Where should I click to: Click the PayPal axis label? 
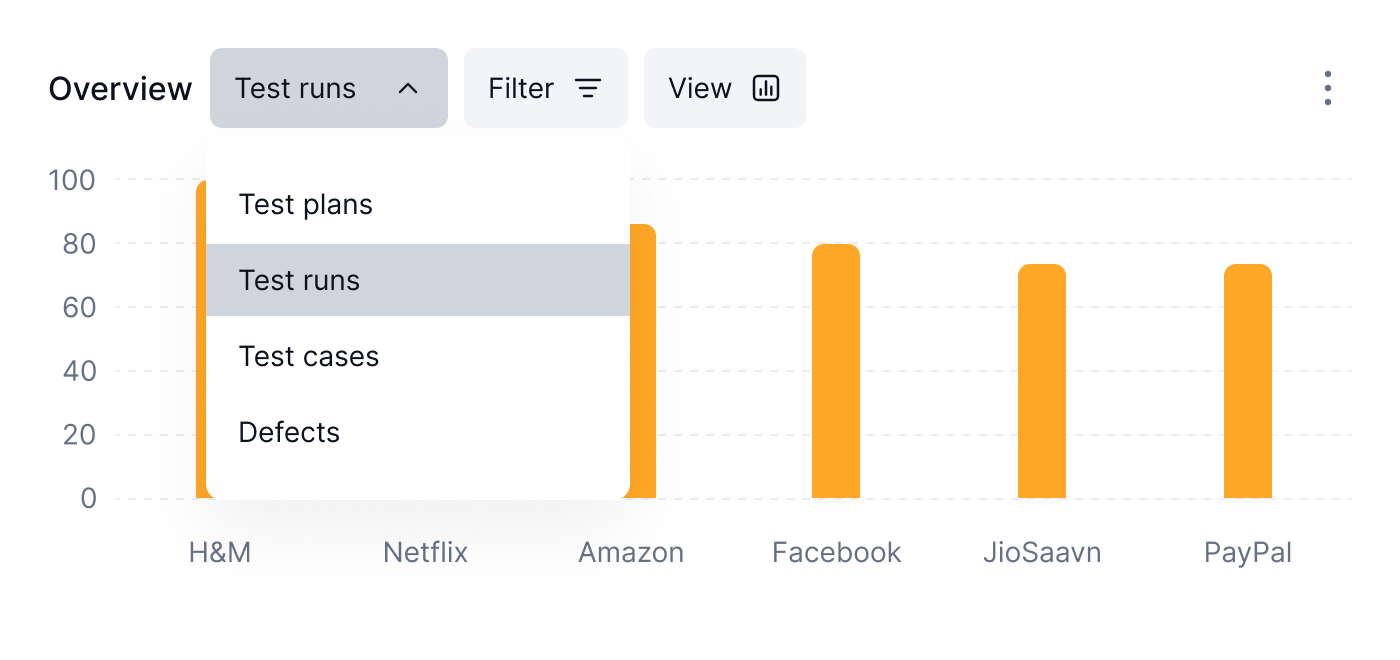click(x=1248, y=552)
